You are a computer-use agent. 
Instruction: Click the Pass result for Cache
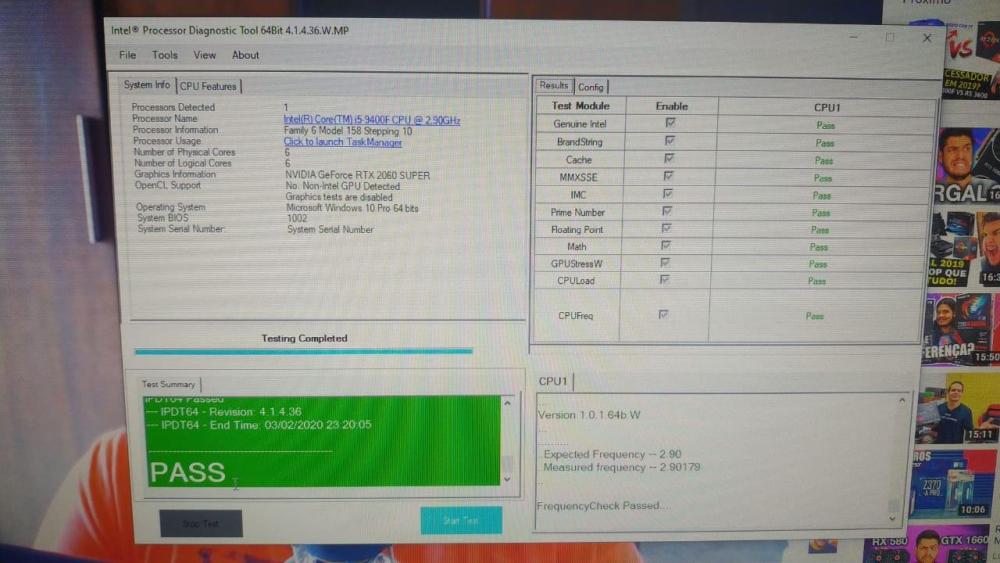823,161
